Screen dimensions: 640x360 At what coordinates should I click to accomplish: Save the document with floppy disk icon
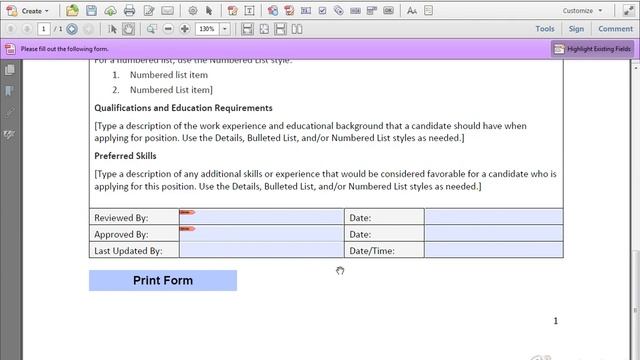point(91,11)
